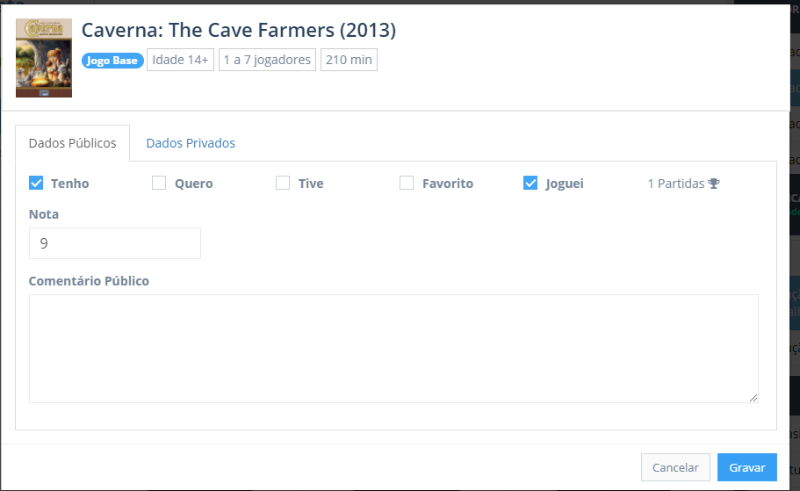Screen dimensions: 800x491
Task: Select the Dados Públicos tab
Action: (x=73, y=143)
